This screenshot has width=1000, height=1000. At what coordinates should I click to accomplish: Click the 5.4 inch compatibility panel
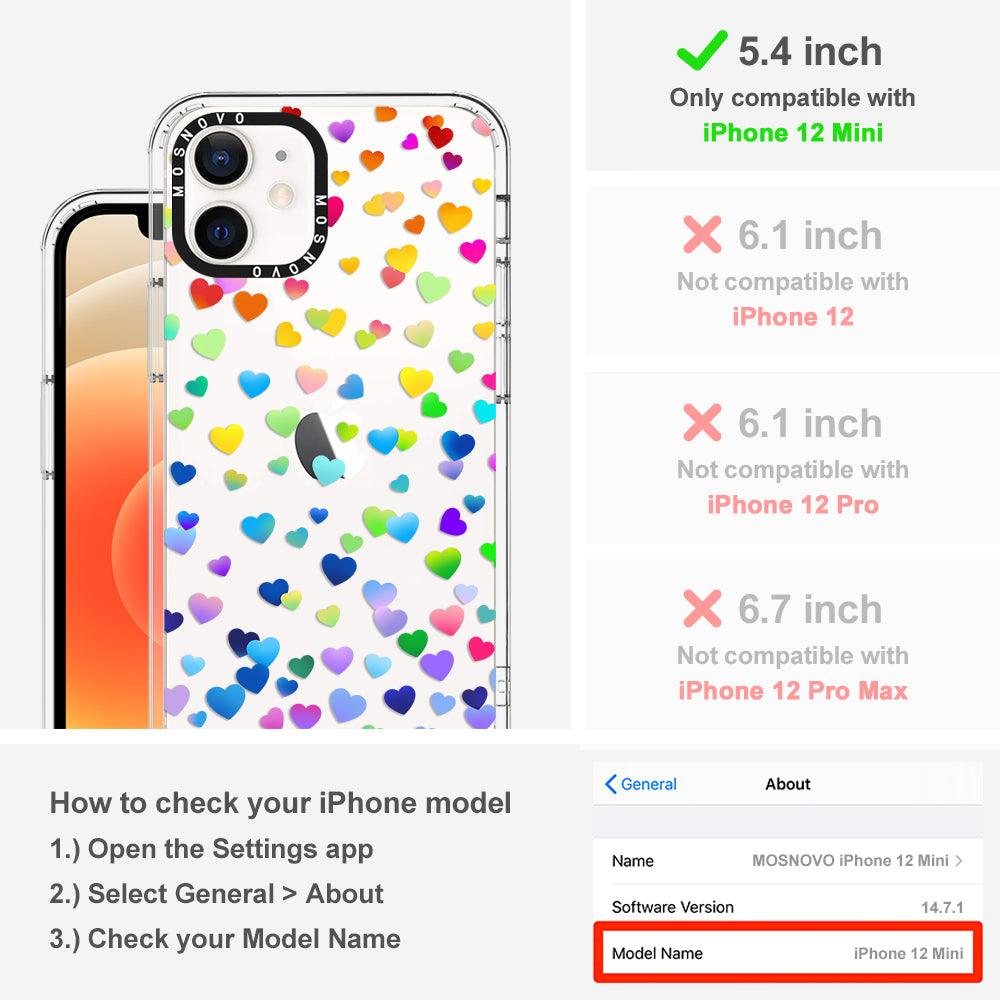(793, 85)
